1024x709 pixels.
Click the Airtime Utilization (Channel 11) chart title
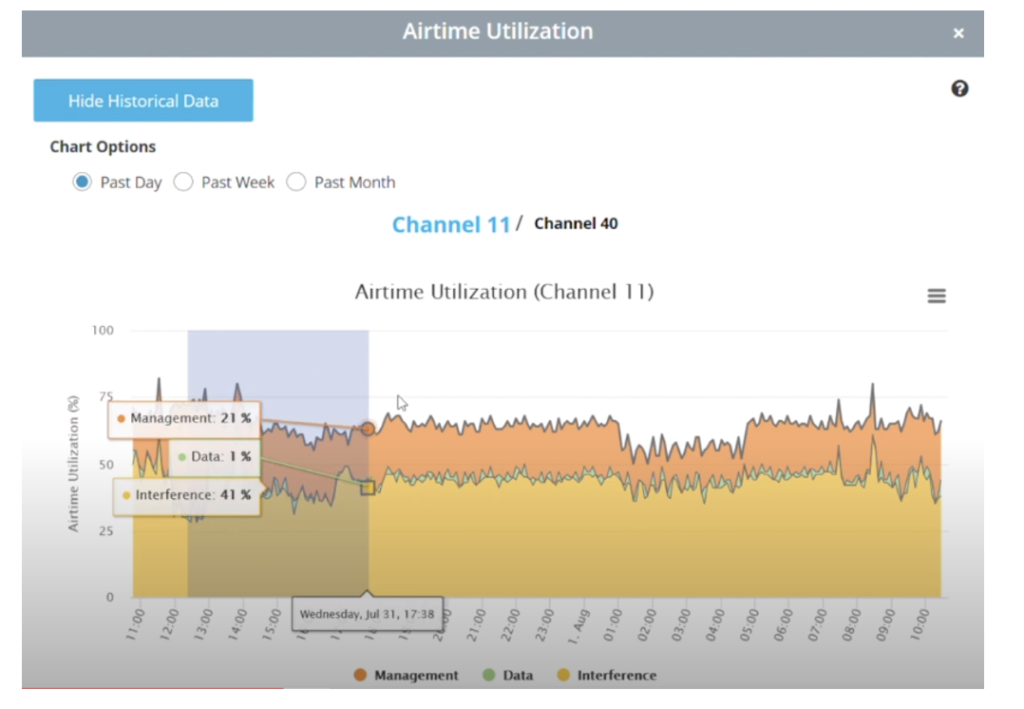click(x=504, y=292)
